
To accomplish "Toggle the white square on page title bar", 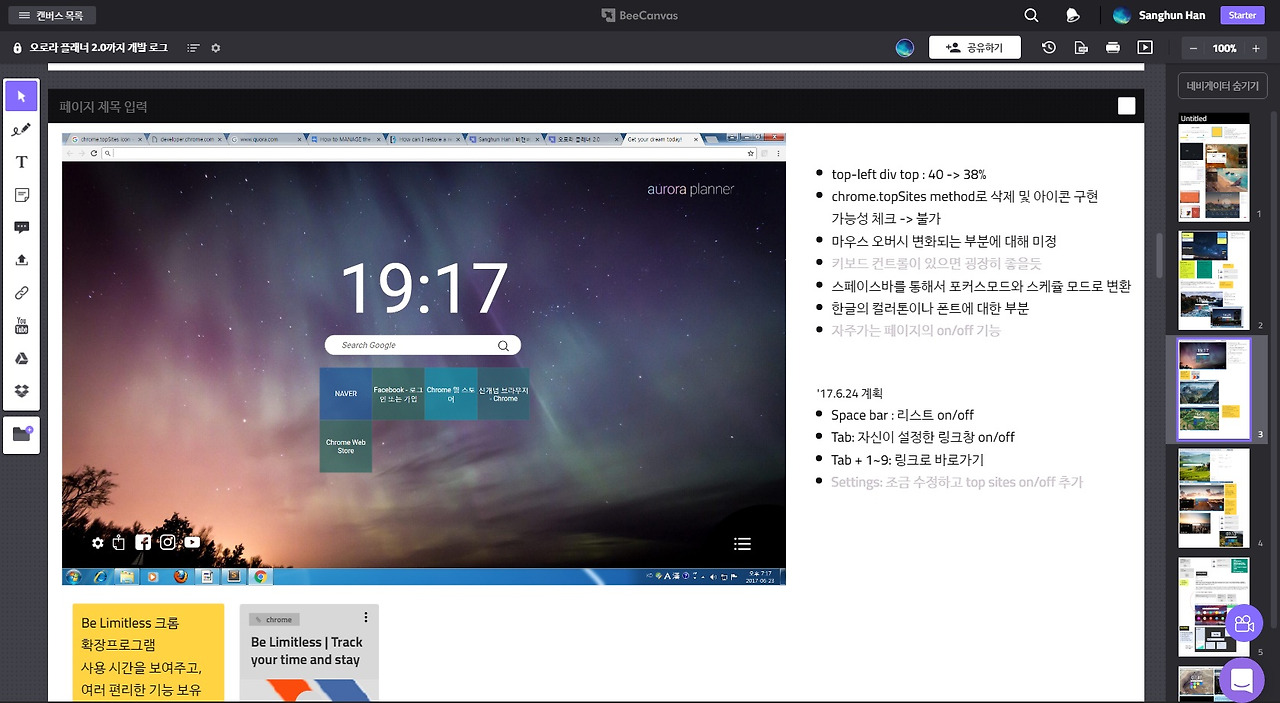I will [x=1126, y=106].
